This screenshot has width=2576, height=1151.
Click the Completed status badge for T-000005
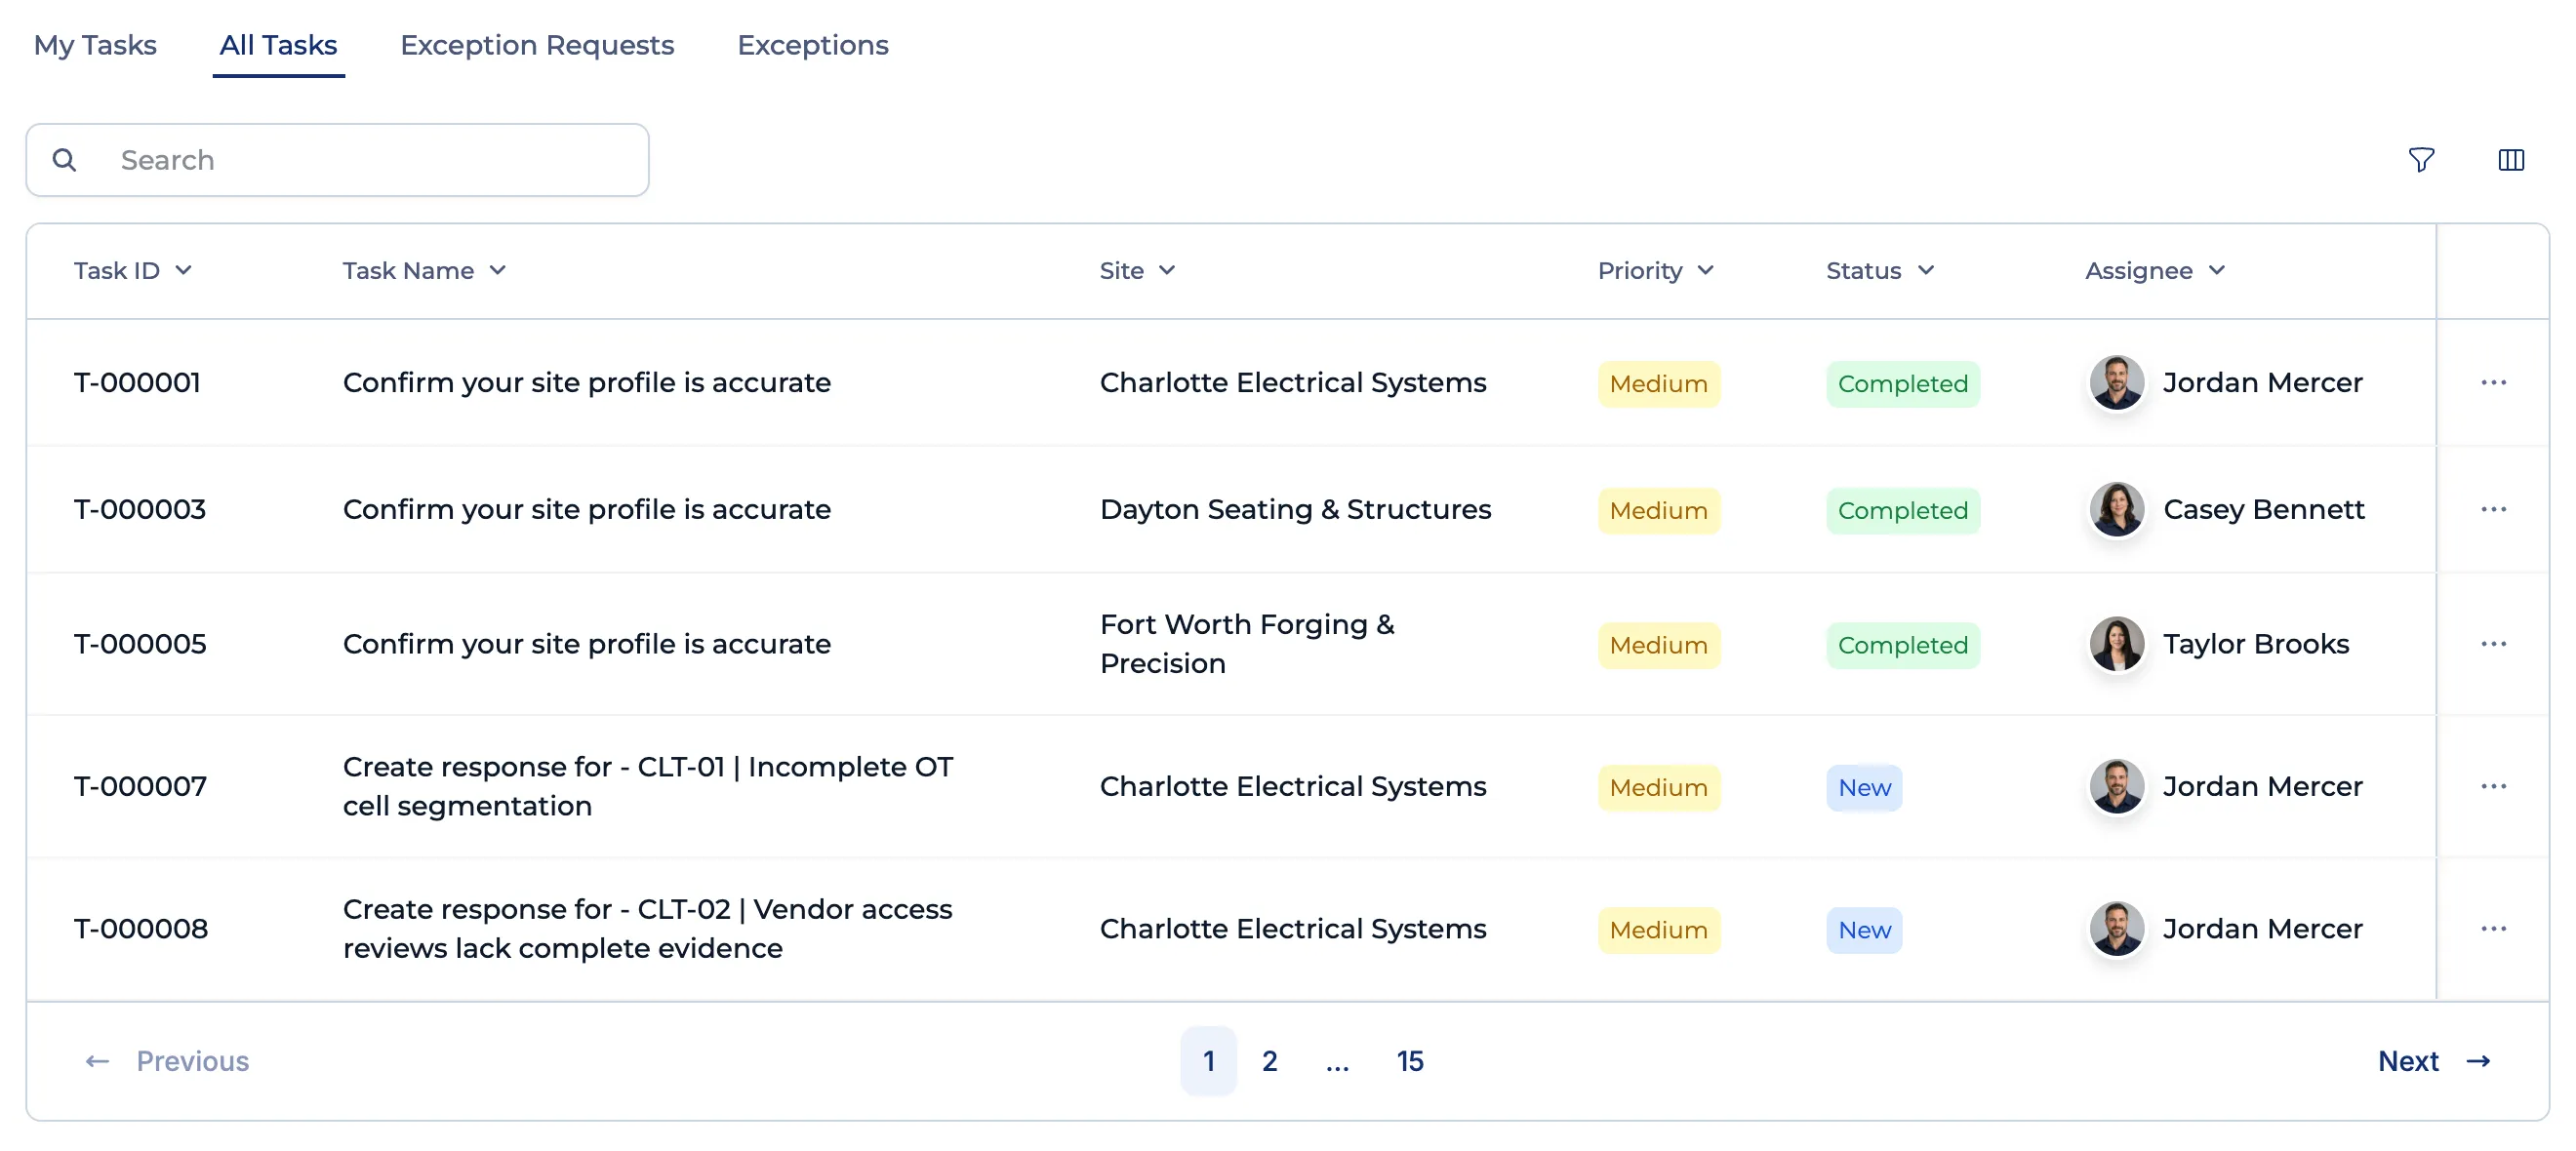pyautogui.click(x=1902, y=645)
